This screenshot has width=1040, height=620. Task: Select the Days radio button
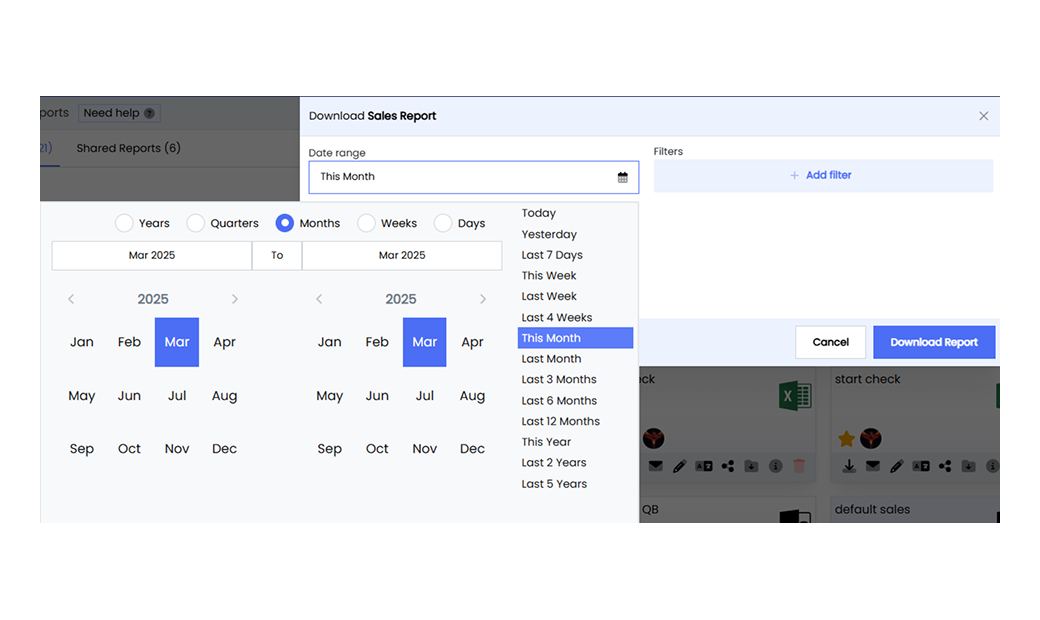coord(443,223)
